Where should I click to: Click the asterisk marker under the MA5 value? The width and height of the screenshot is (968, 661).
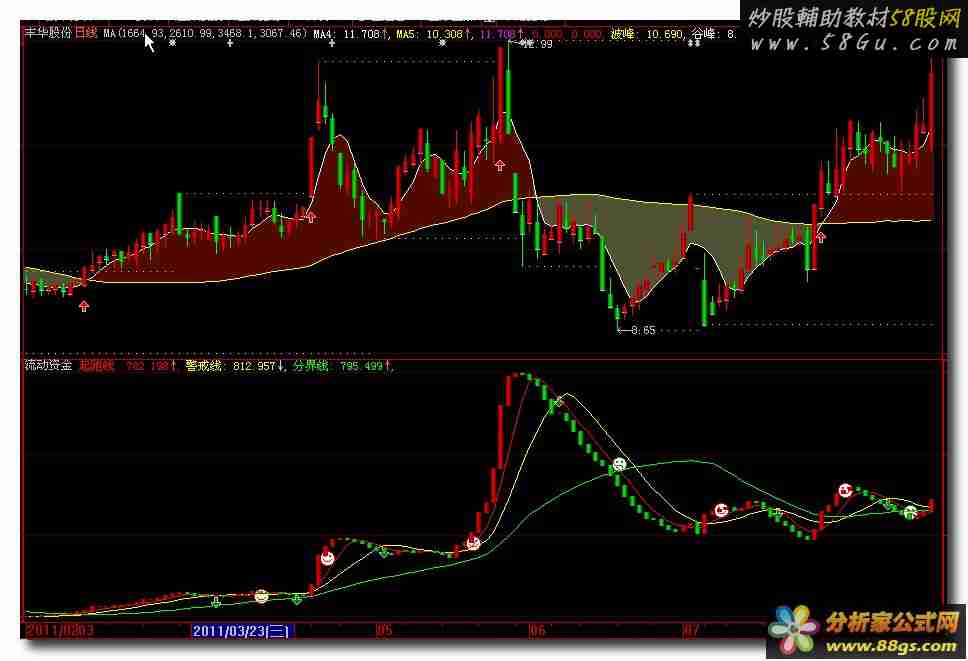(442, 43)
